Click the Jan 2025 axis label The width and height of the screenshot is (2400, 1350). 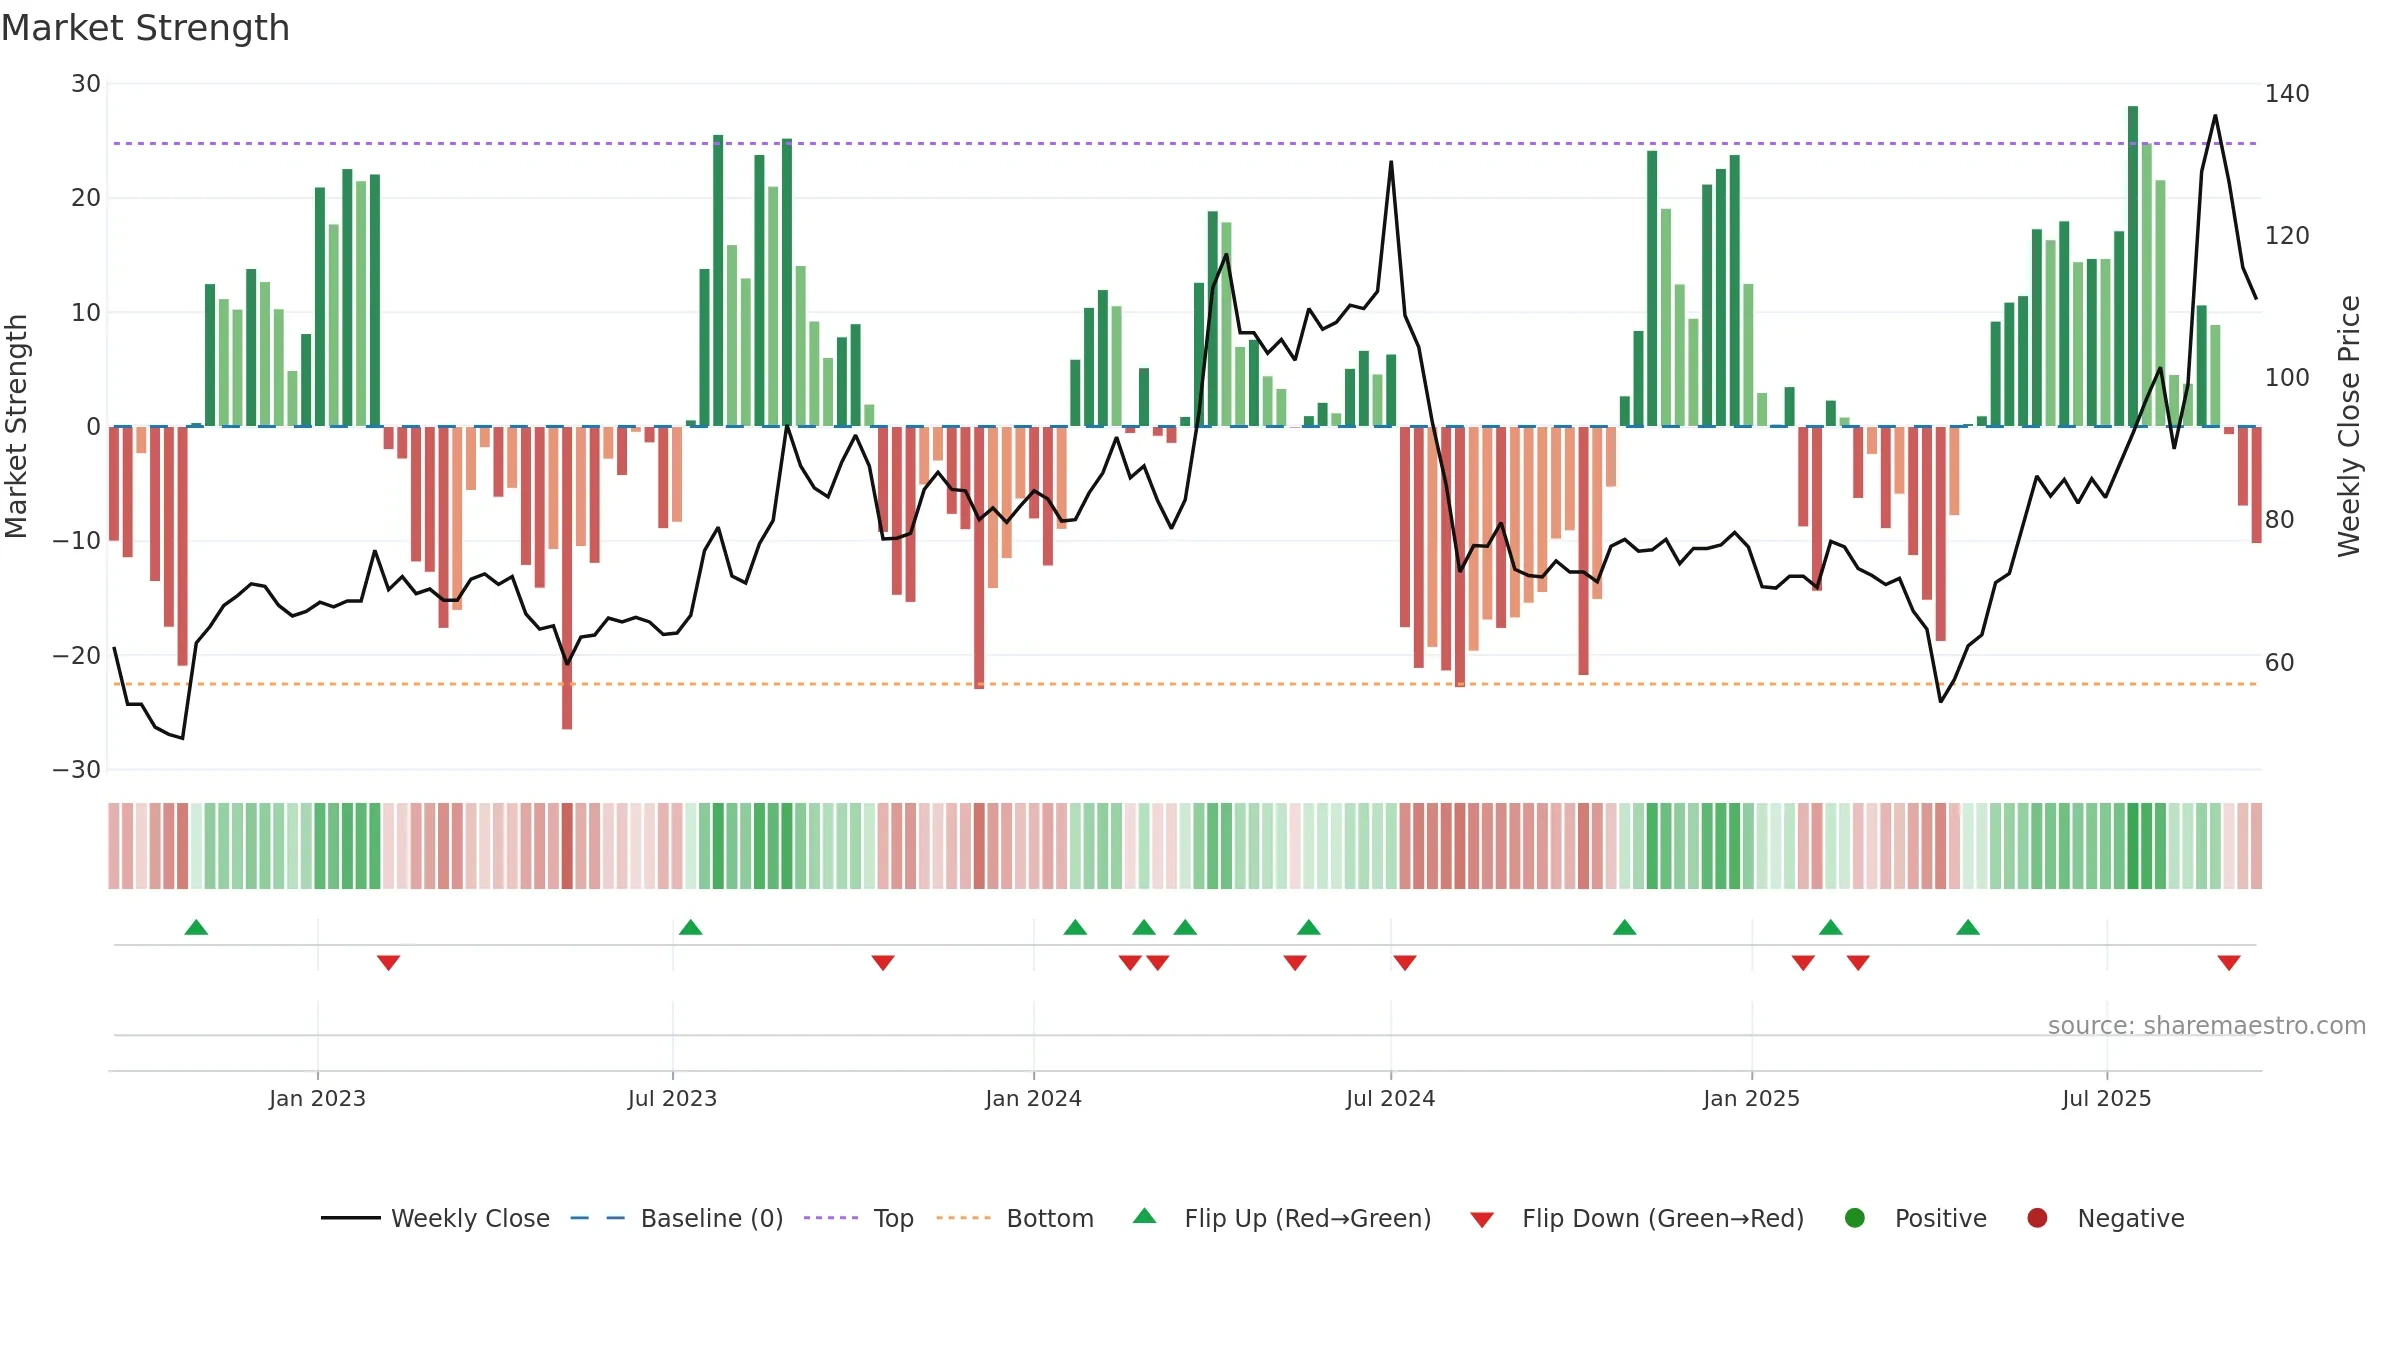coord(1751,1099)
